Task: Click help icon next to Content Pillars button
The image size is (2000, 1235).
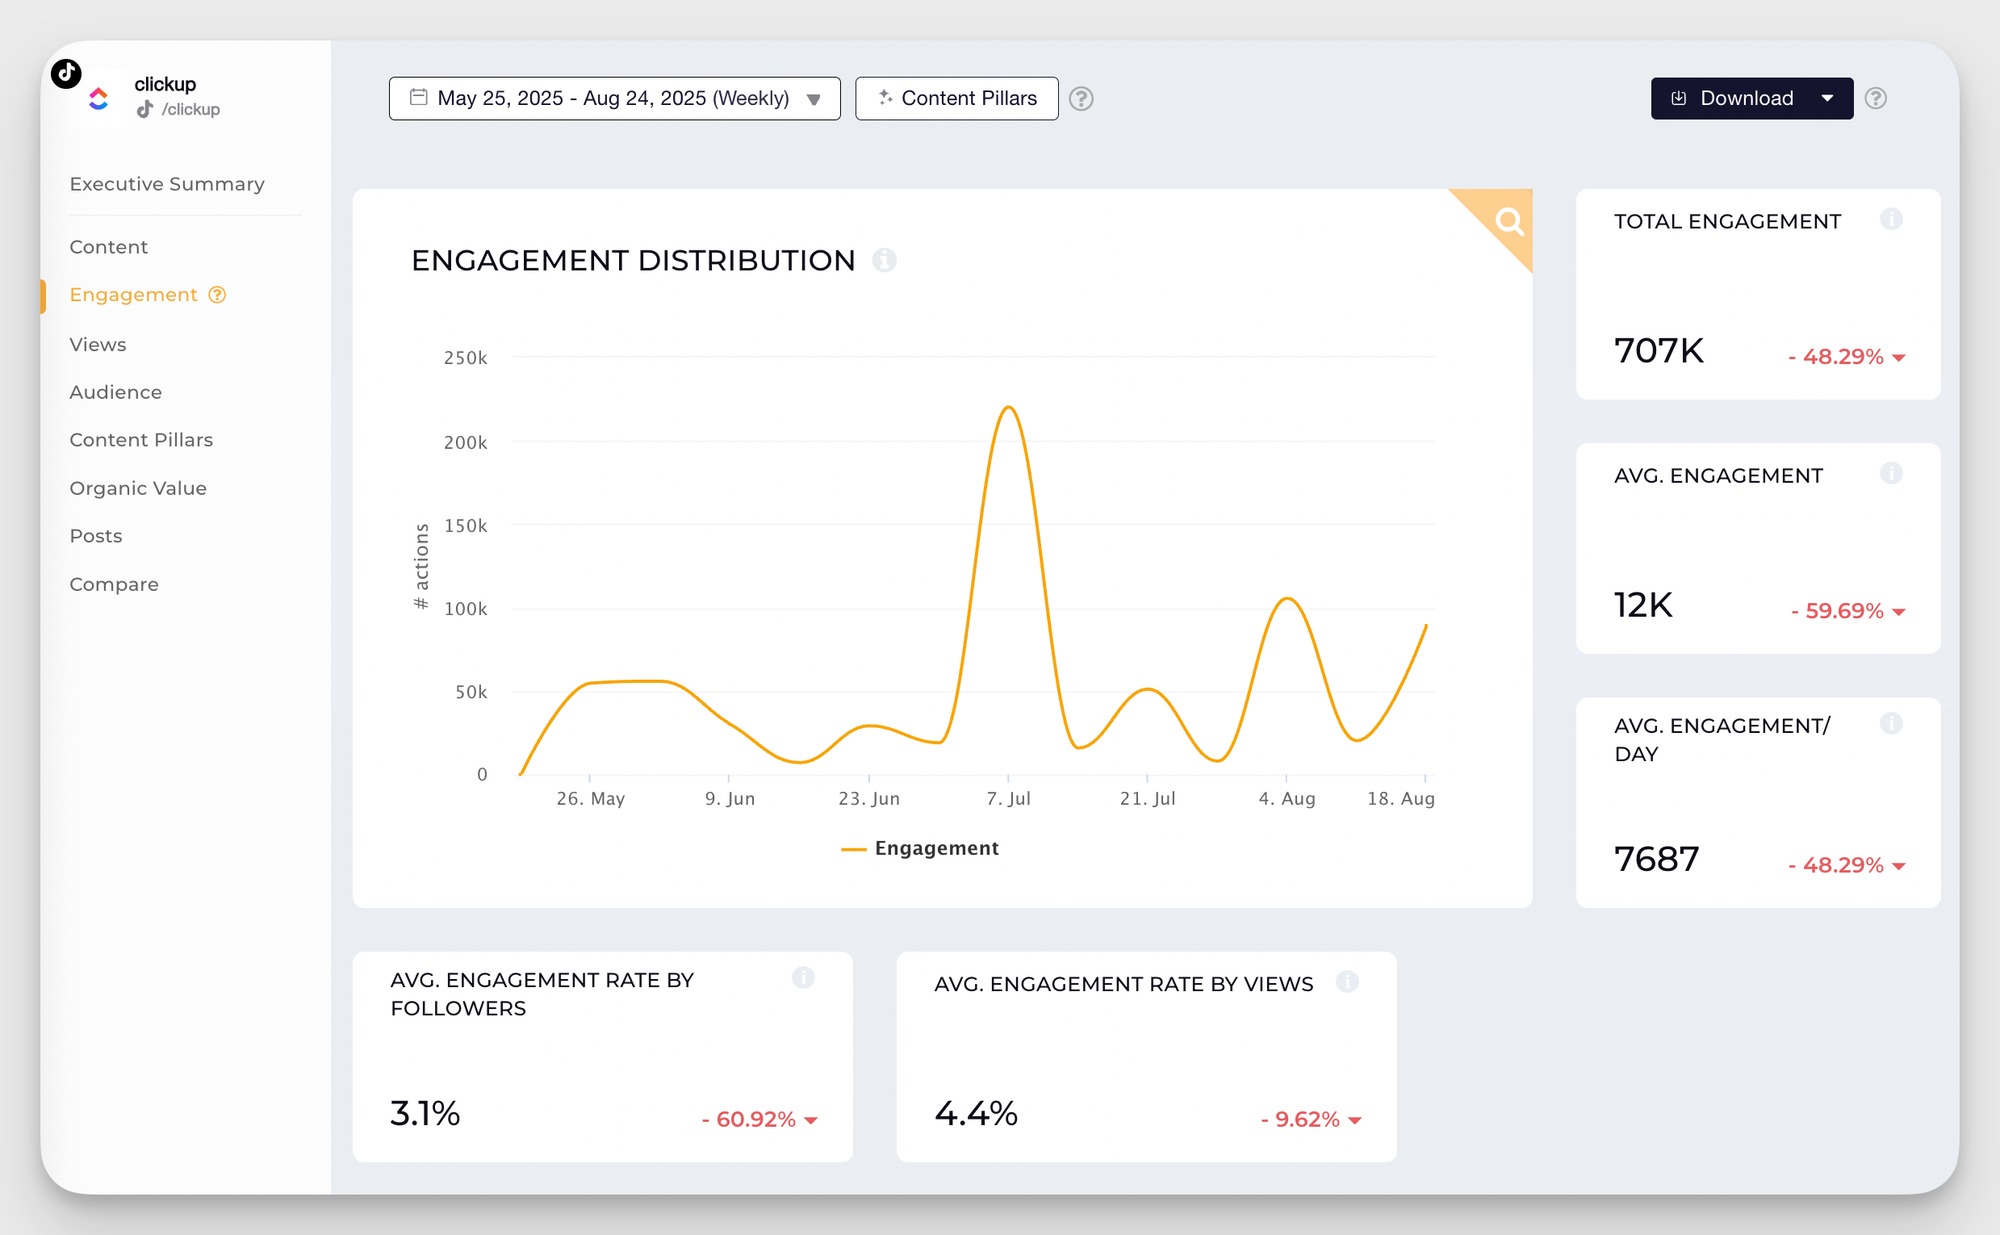Action: click(1081, 99)
